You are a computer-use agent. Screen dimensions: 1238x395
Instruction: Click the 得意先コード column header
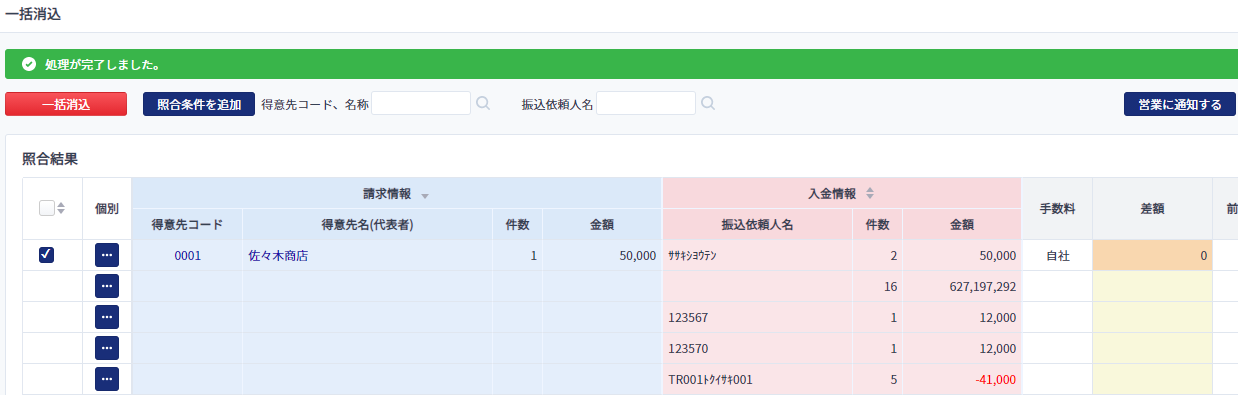[x=187, y=225]
